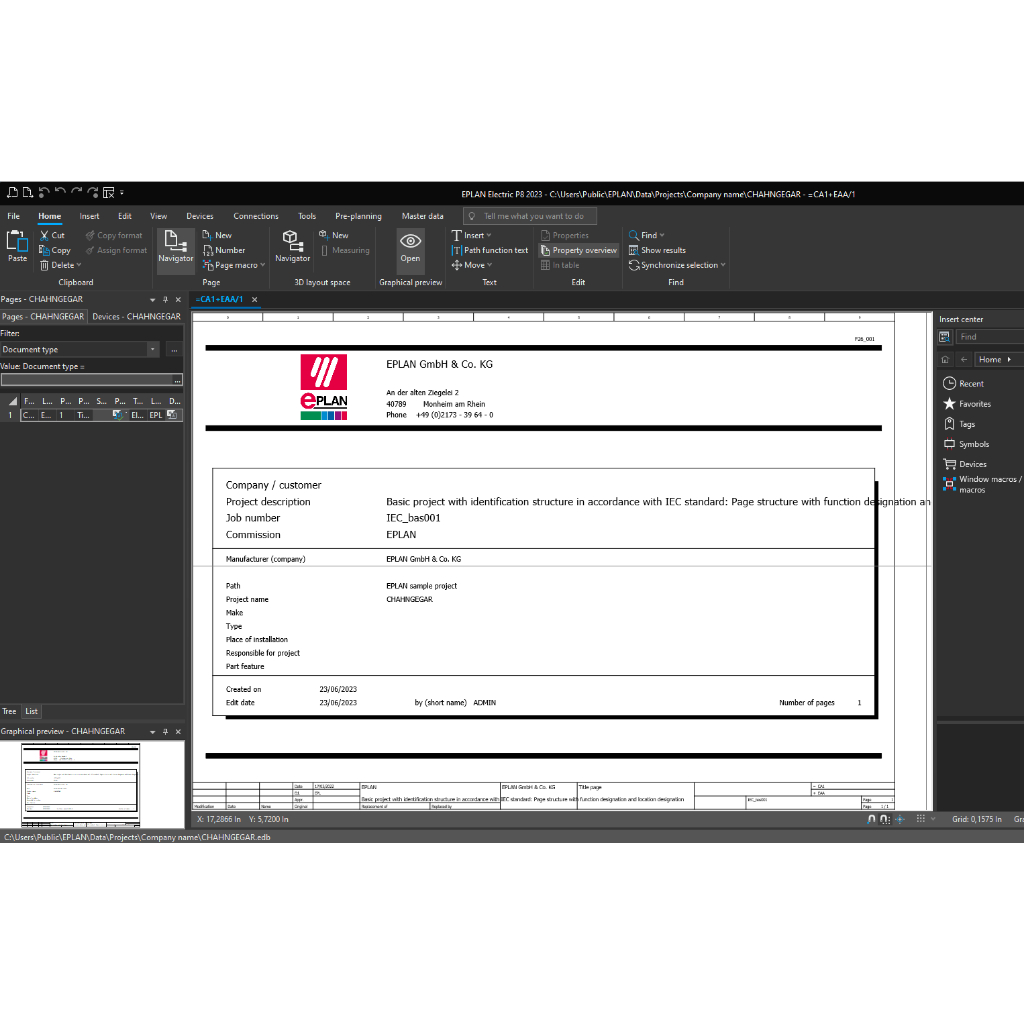Toggle Property overview in Edit group

[579, 250]
